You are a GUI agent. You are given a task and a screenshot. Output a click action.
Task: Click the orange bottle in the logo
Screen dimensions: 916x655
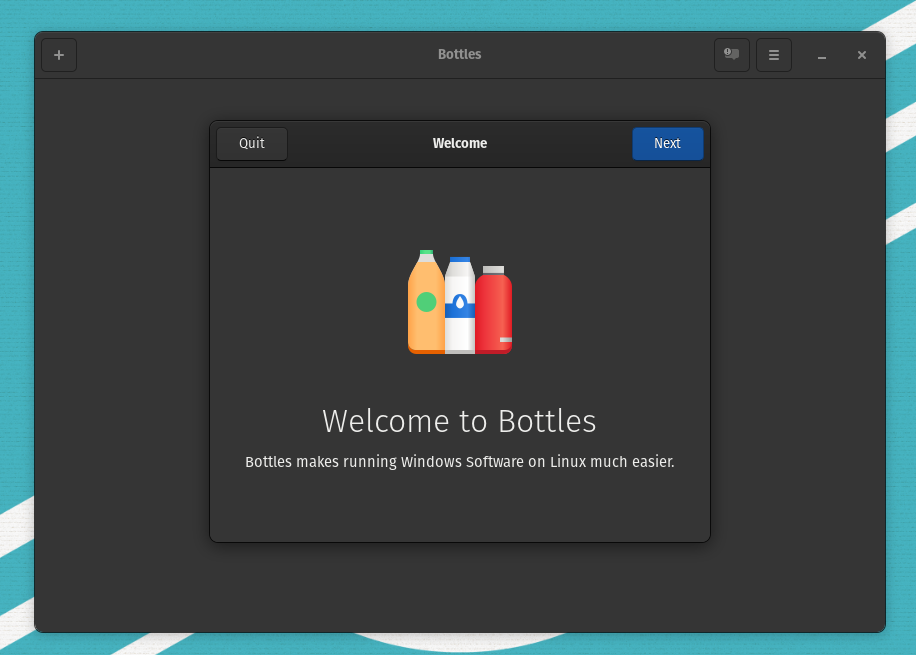tap(428, 303)
